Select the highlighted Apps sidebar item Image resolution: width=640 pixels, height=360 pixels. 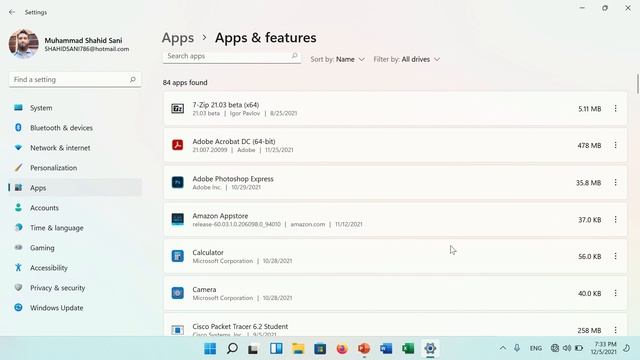click(x=75, y=188)
